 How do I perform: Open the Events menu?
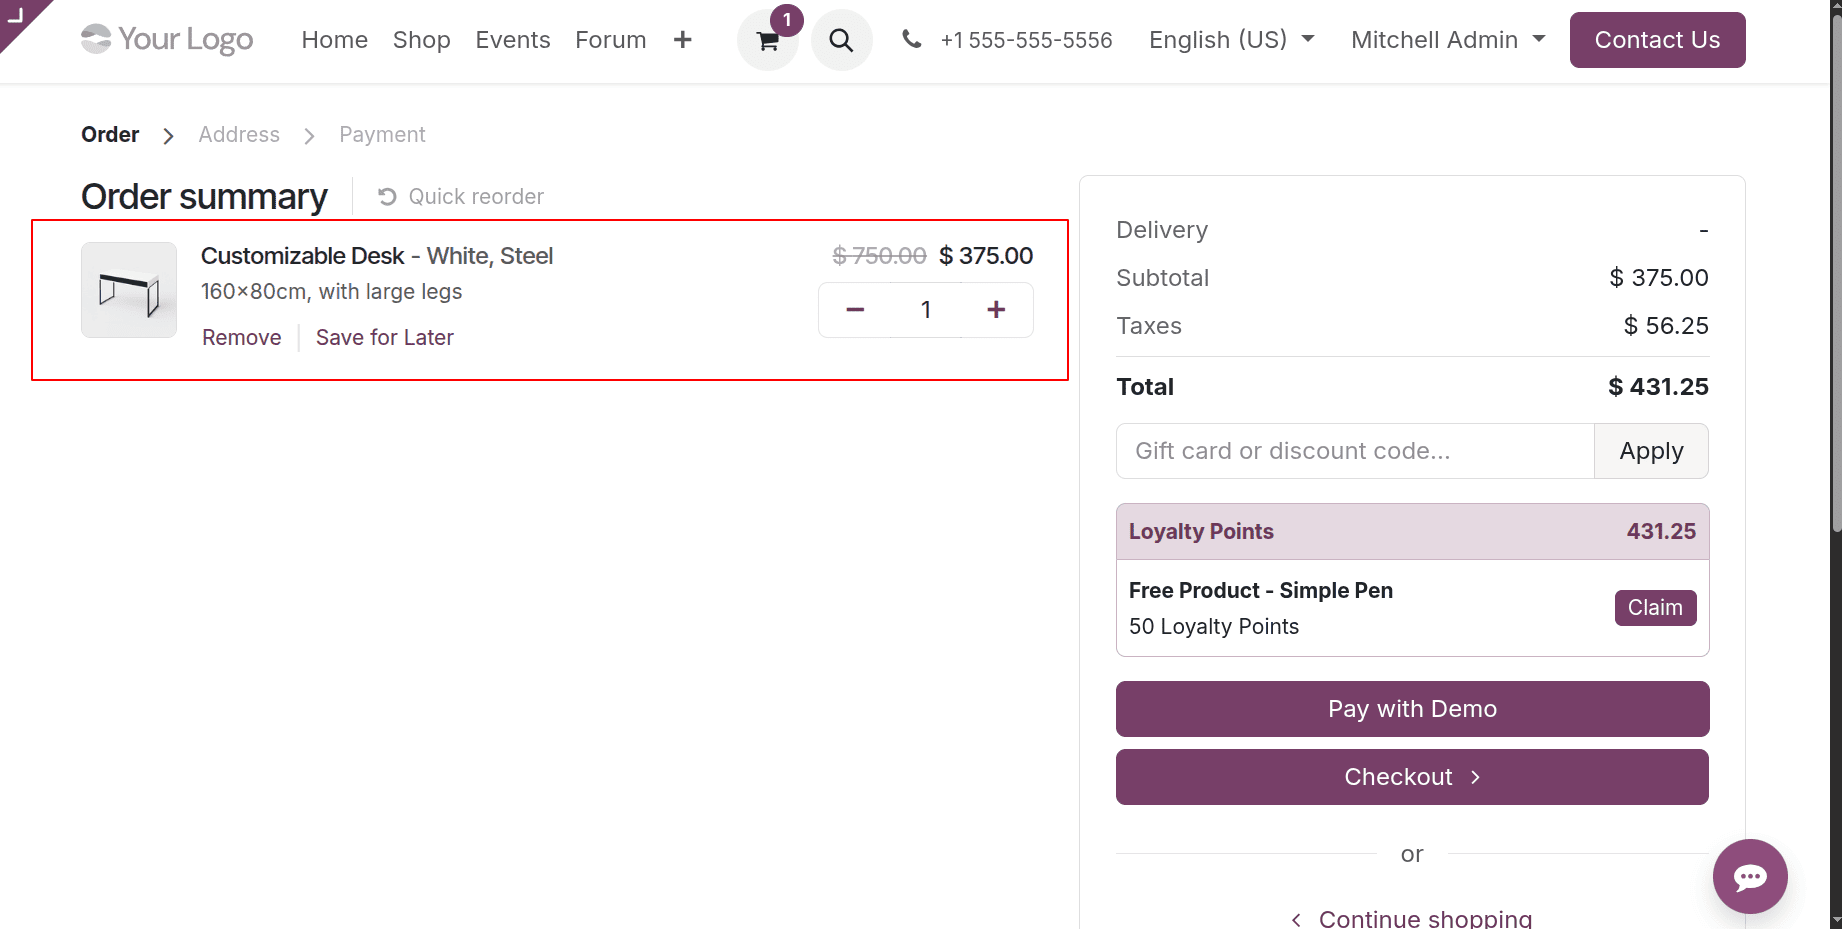513,40
